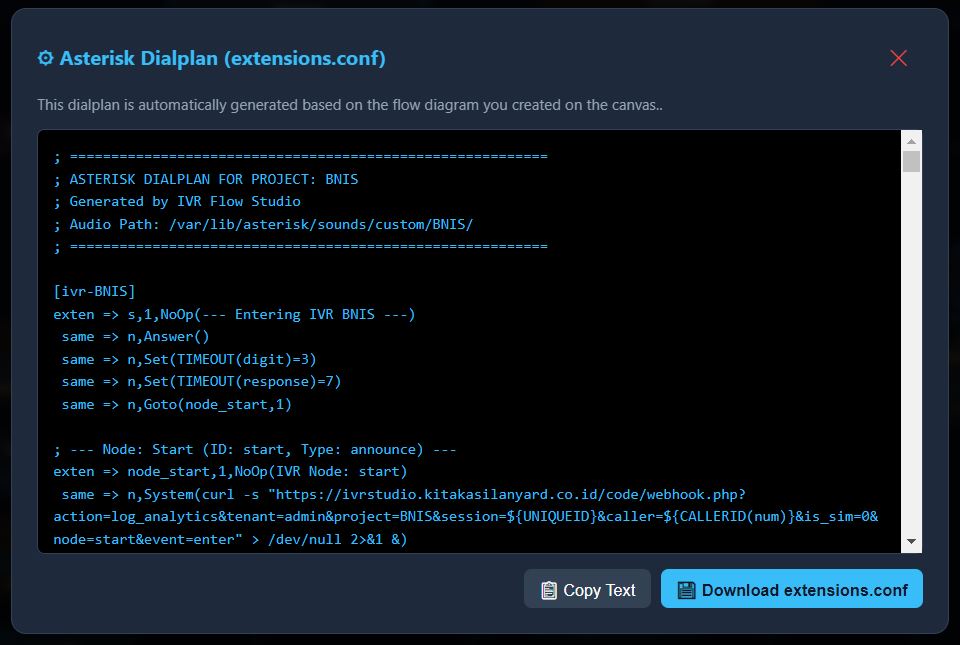This screenshot has width=960, height=645.
Task: Click the code box scrollbar thumb
Action: pos(911,162)
